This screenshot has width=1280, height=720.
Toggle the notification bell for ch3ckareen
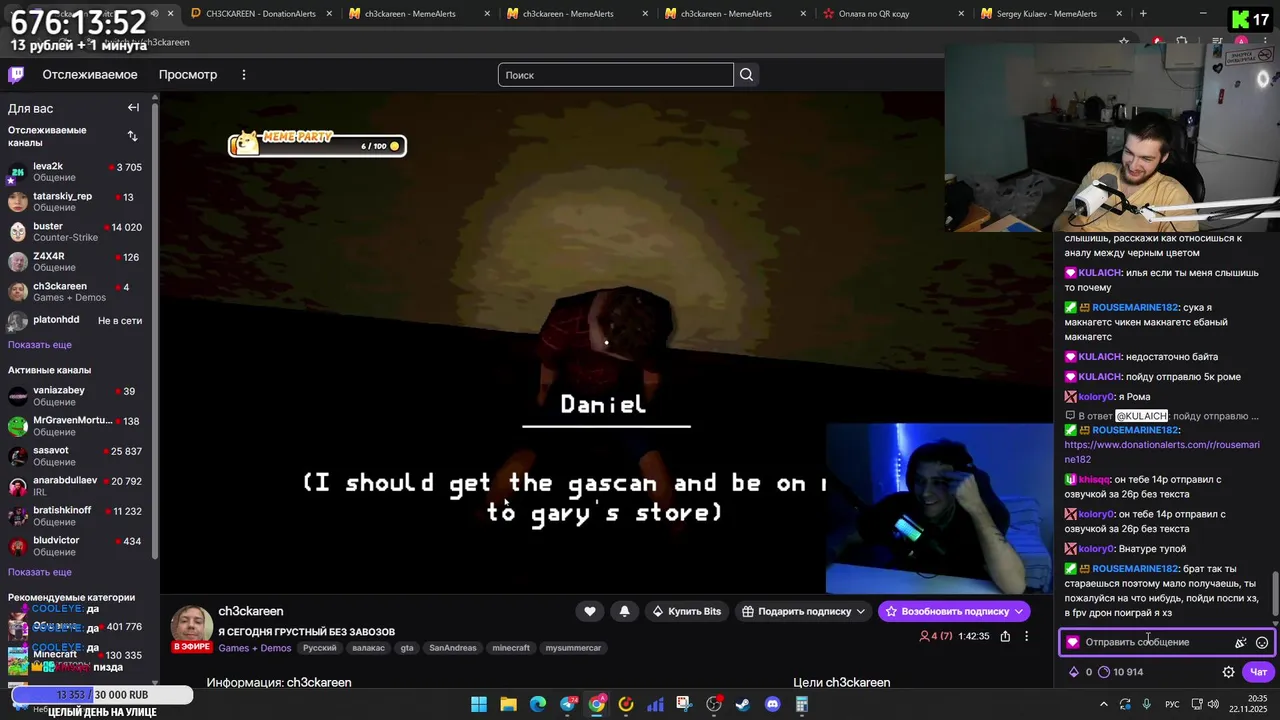tap(625, 611)
